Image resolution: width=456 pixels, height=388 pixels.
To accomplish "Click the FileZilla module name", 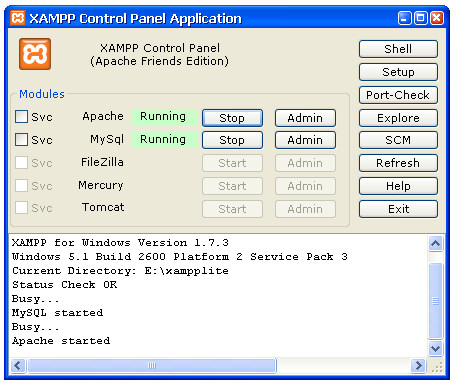I will click(x=102, y=162).
